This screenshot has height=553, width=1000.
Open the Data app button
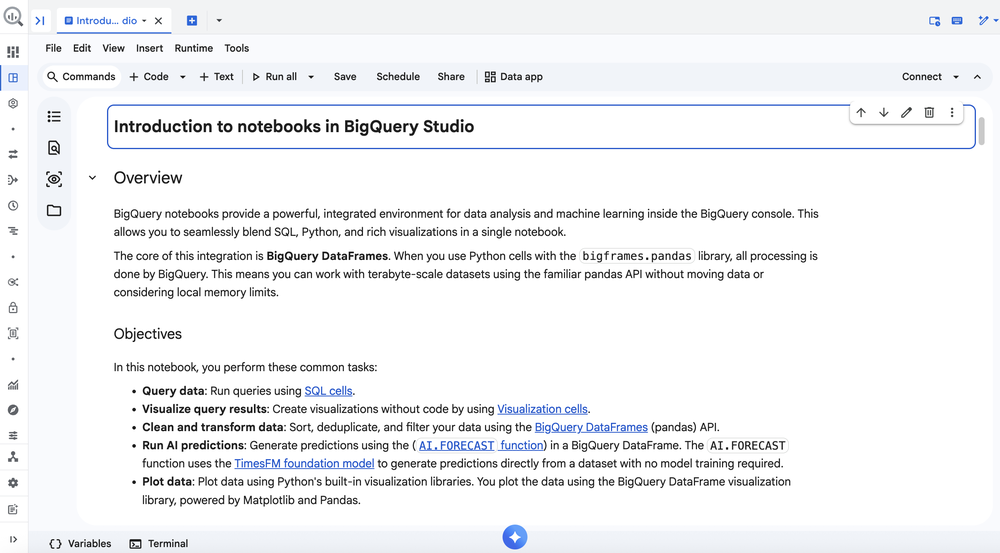pyautogui.click(x=514, y=77)
